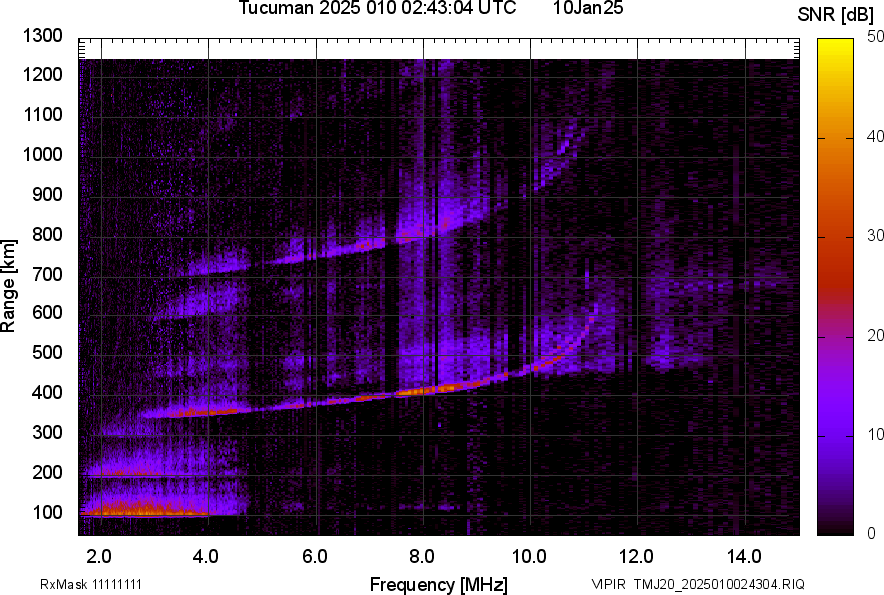This screenshot has width=884, height=595.
Task: Click the 'VIPIR TMJ20_2025010024304.RIQ' filename text
Action: [697, 584]
